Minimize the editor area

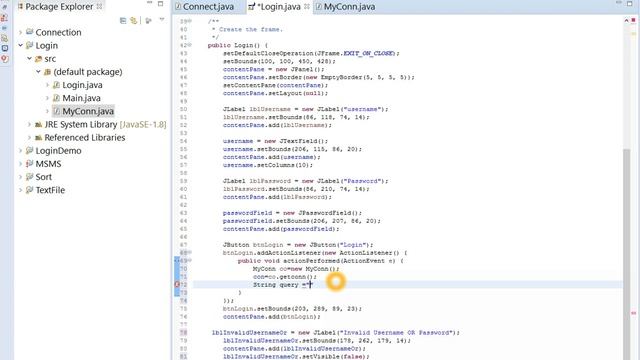pyautogui.click(x=618, y=3)
